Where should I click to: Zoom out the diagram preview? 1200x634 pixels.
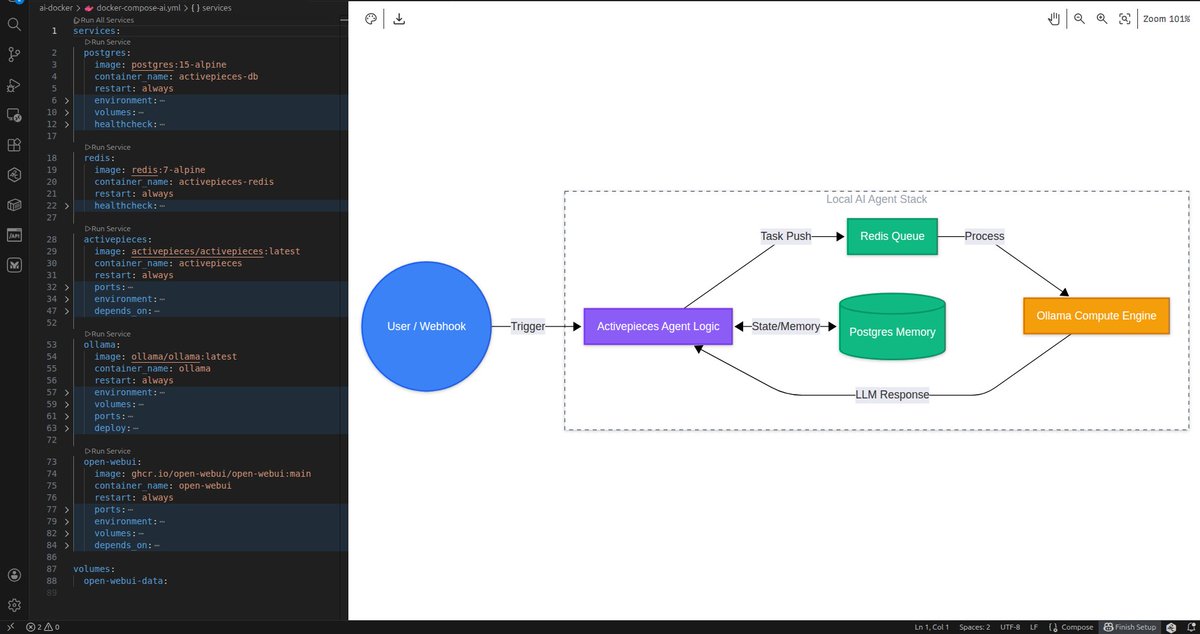(1080, 18)
